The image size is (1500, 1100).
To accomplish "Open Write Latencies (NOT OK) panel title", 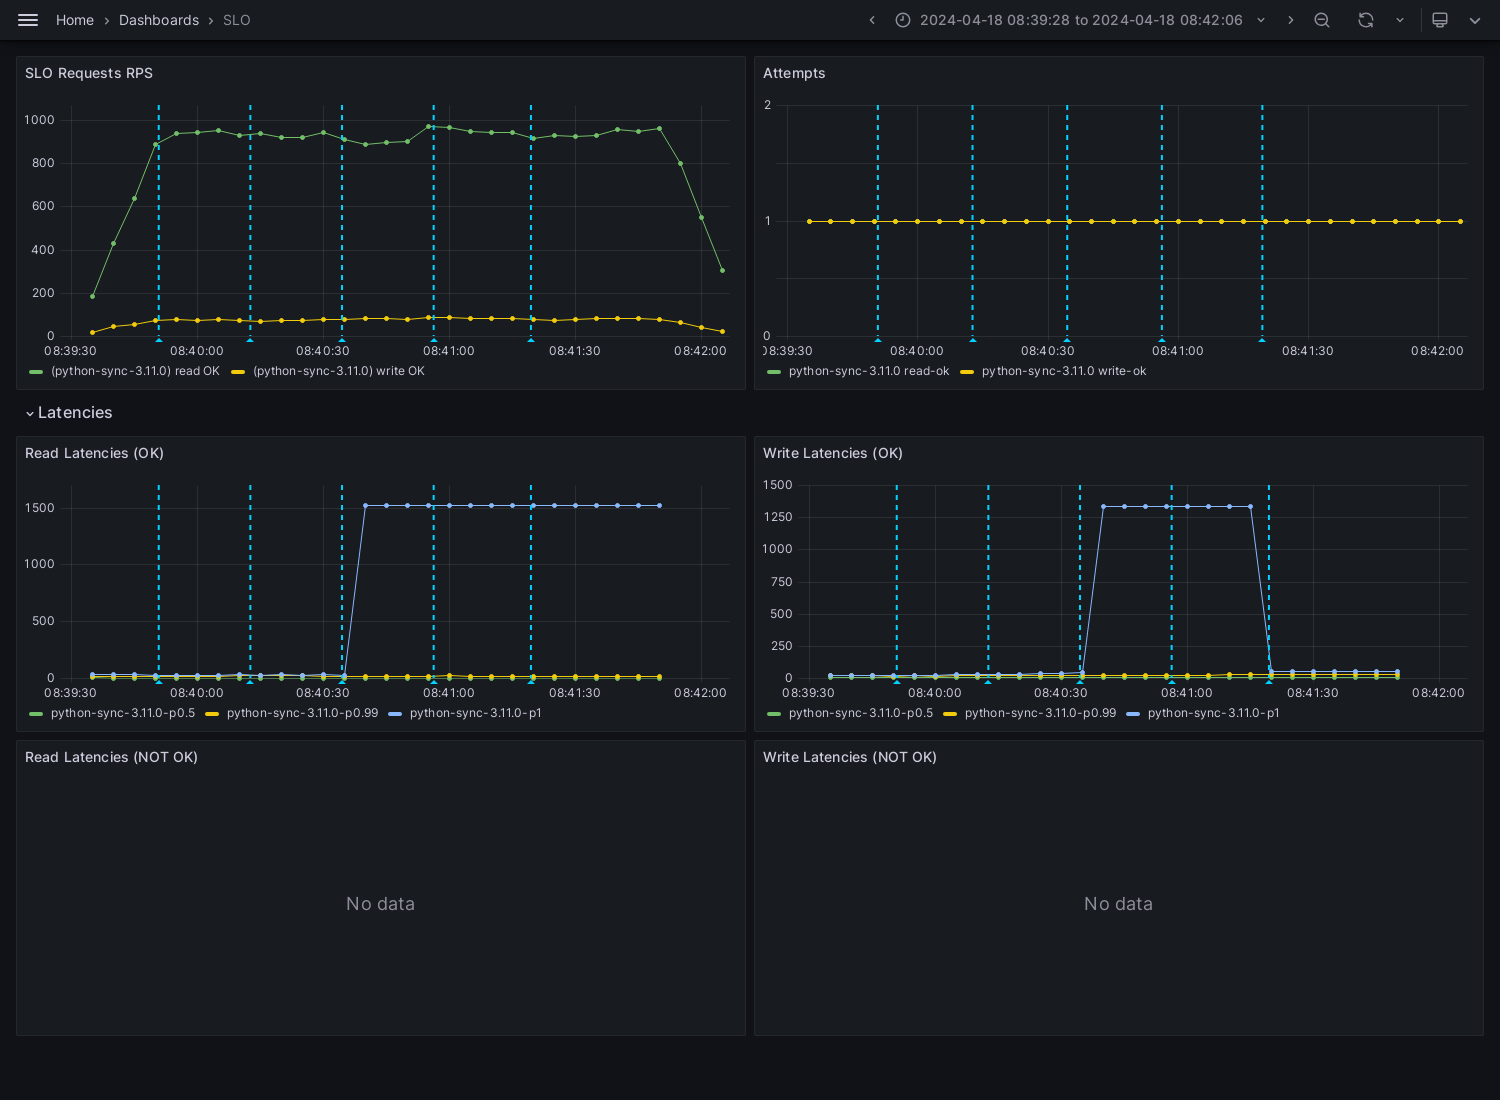I will point(850,757).
